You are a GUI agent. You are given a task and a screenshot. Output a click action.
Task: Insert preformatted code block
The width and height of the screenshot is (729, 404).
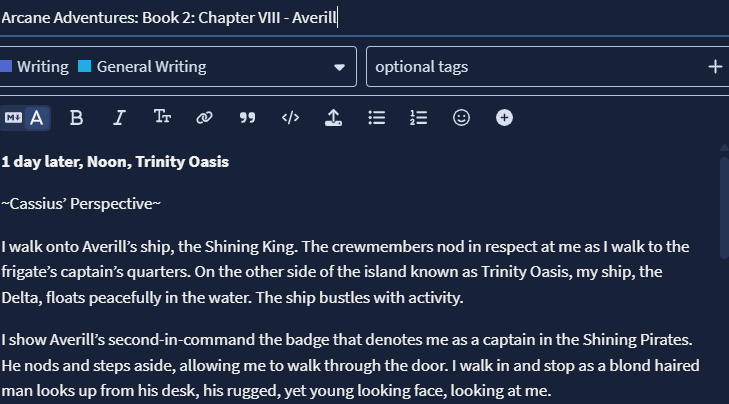(291, 118)
